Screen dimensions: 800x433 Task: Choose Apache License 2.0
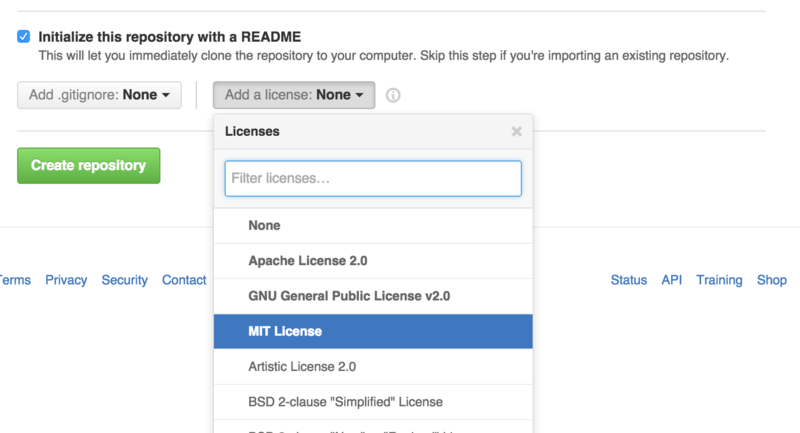click(308, 261)
